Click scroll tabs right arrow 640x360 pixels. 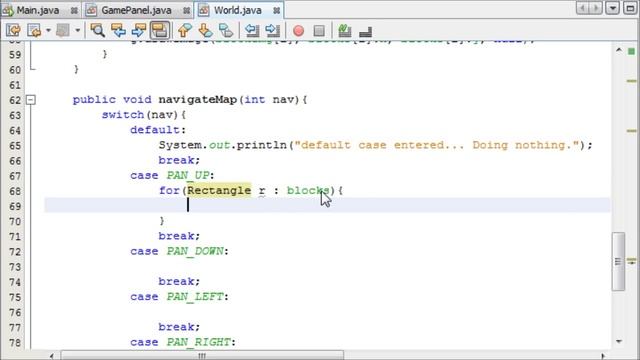pos(596,8)
